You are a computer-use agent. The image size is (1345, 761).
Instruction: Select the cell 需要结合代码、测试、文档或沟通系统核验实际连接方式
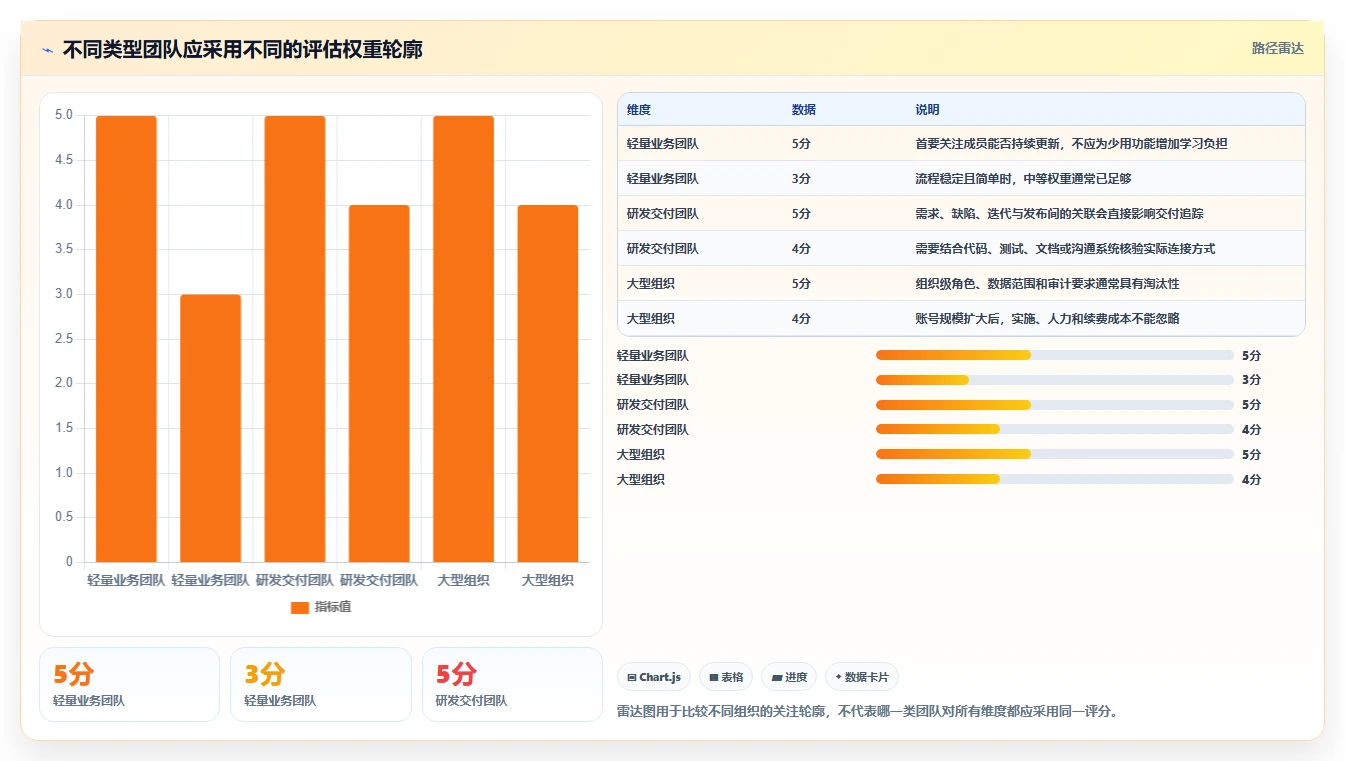(1065, 249)
